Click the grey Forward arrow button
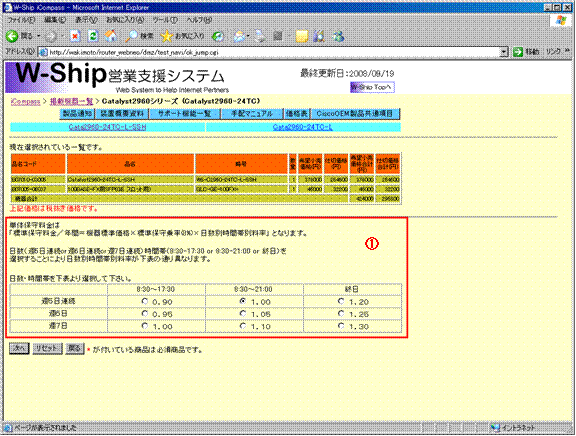Image resolution: width=576 pixels, height=436 pixels. (51, 36)
